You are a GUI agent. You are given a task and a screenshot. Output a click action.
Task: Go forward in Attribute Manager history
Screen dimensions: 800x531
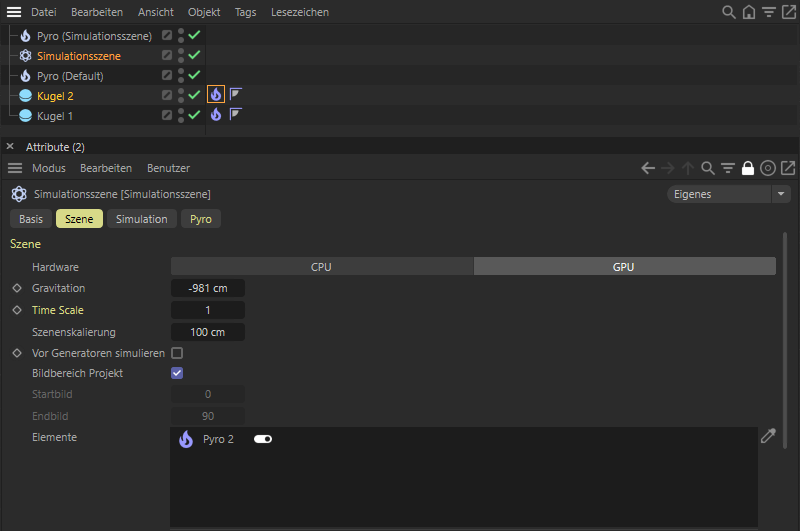[x=668, y=168]
